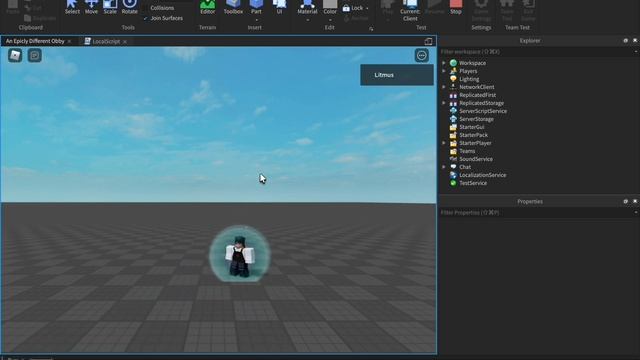The height and width of the screenshot is (360, 640).
Task: Click the Litmus player entry
Action: pos(397,75)
